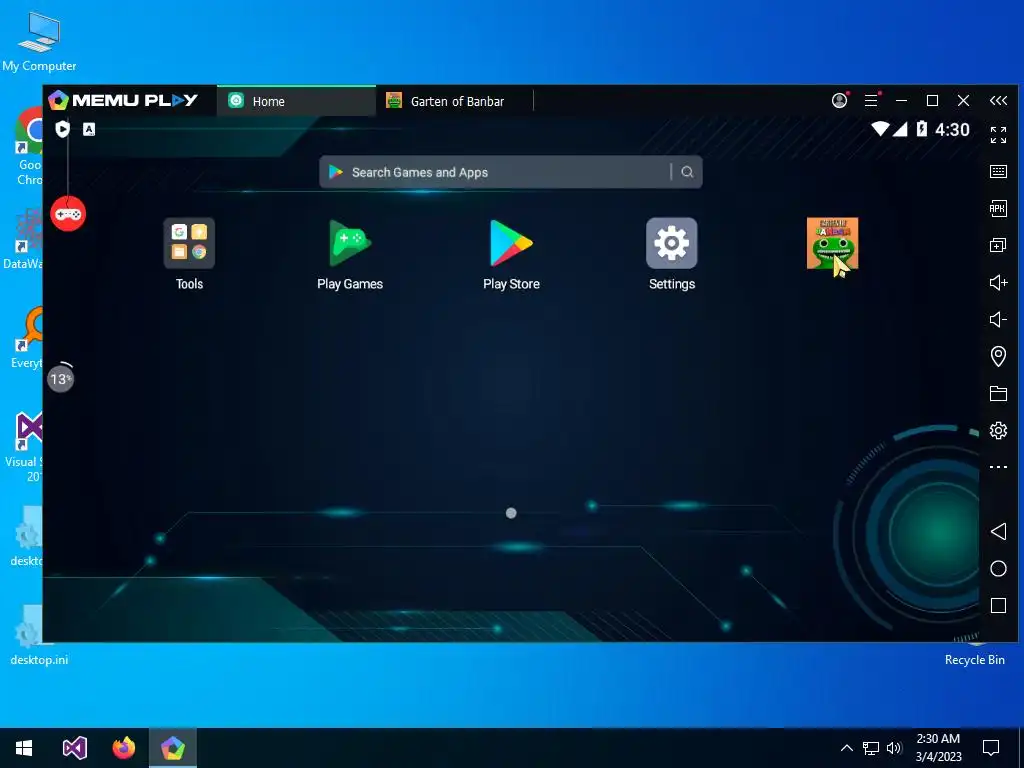Launch the Garten of Banban game icon
This screenshot has height=768, width=1024.
832,244
